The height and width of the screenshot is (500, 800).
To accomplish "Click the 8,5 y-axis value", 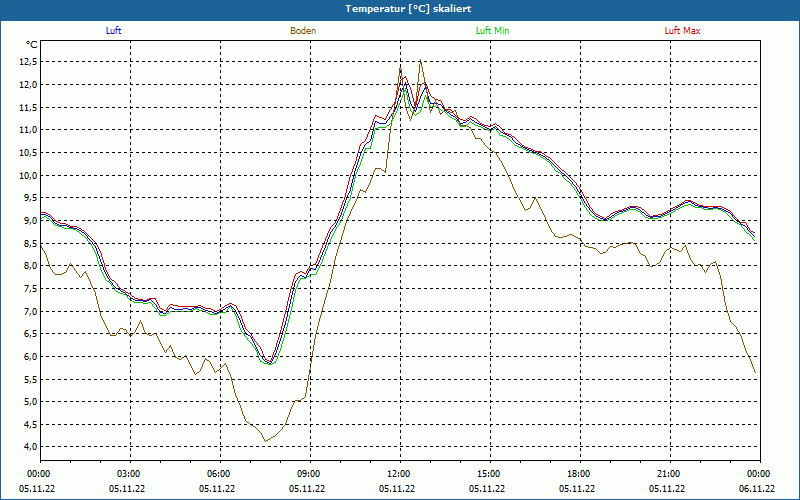I will (30, 243).
